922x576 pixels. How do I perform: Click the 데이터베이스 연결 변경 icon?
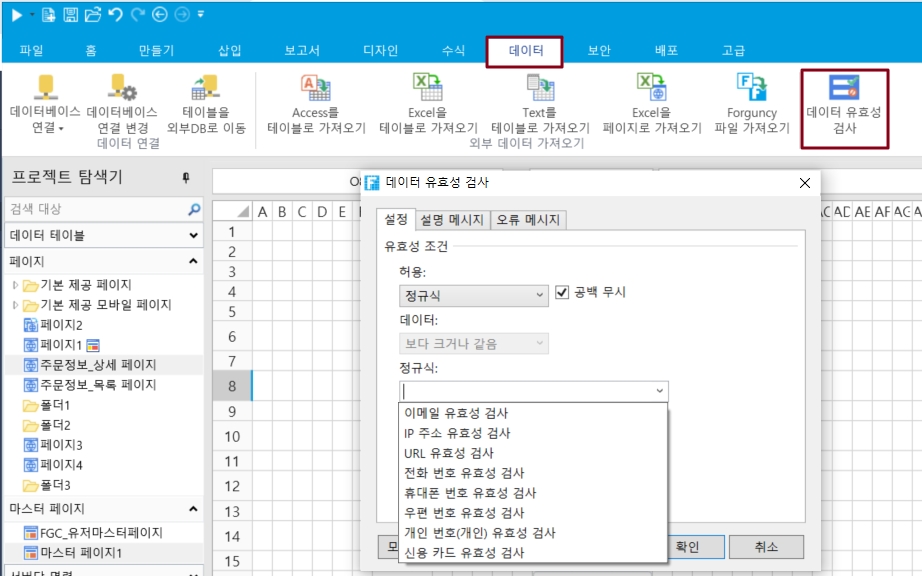coord(122,88)
